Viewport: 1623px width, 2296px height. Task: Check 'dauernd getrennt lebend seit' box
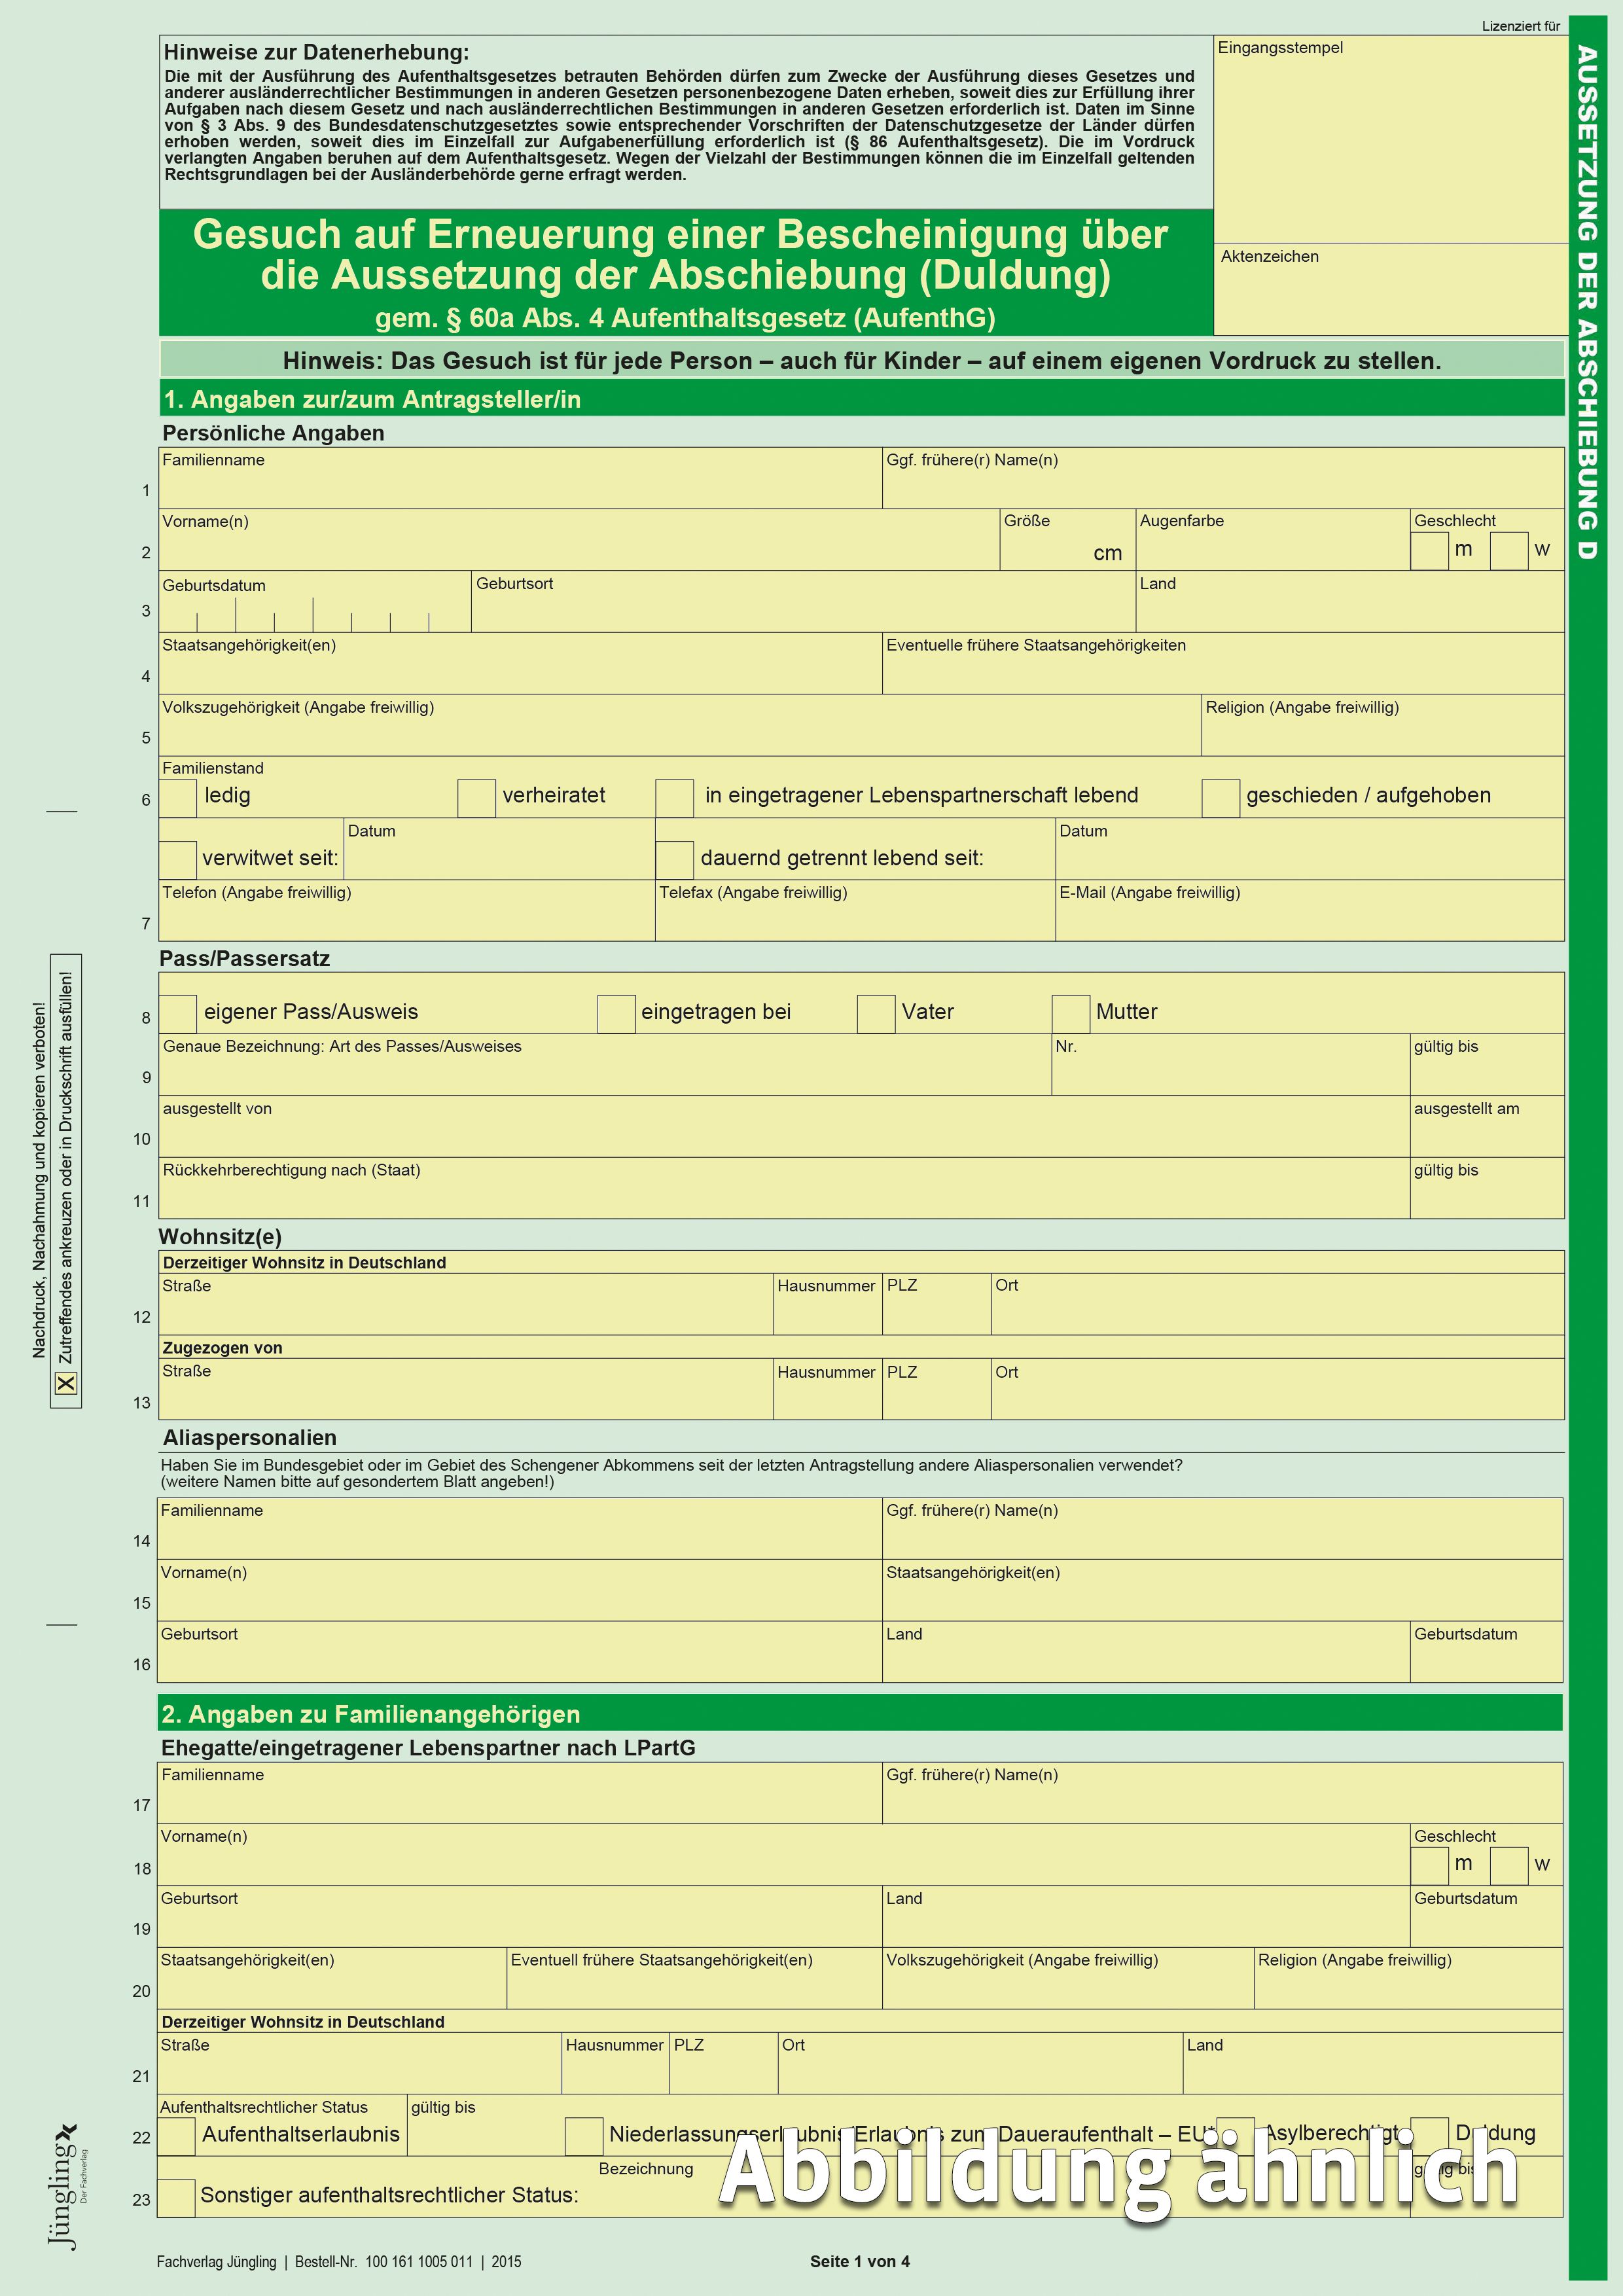click(x=674, y=860)
